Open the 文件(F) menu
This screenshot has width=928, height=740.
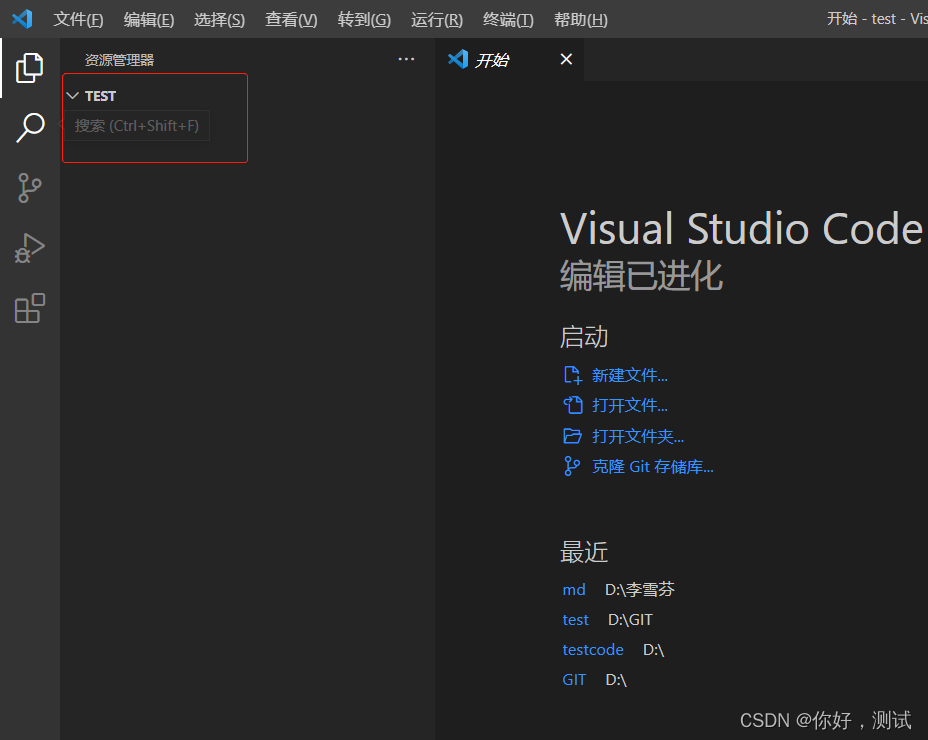tap(78, 20)
